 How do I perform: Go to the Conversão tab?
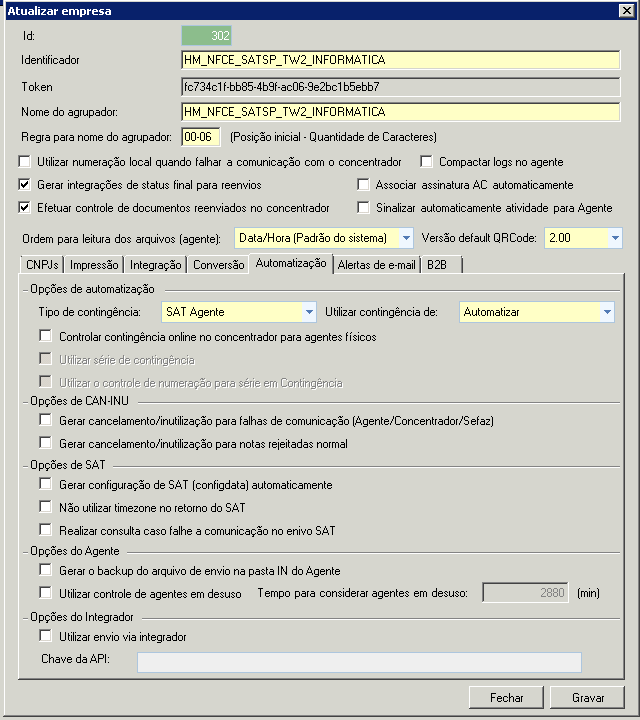tap(218, 265)
